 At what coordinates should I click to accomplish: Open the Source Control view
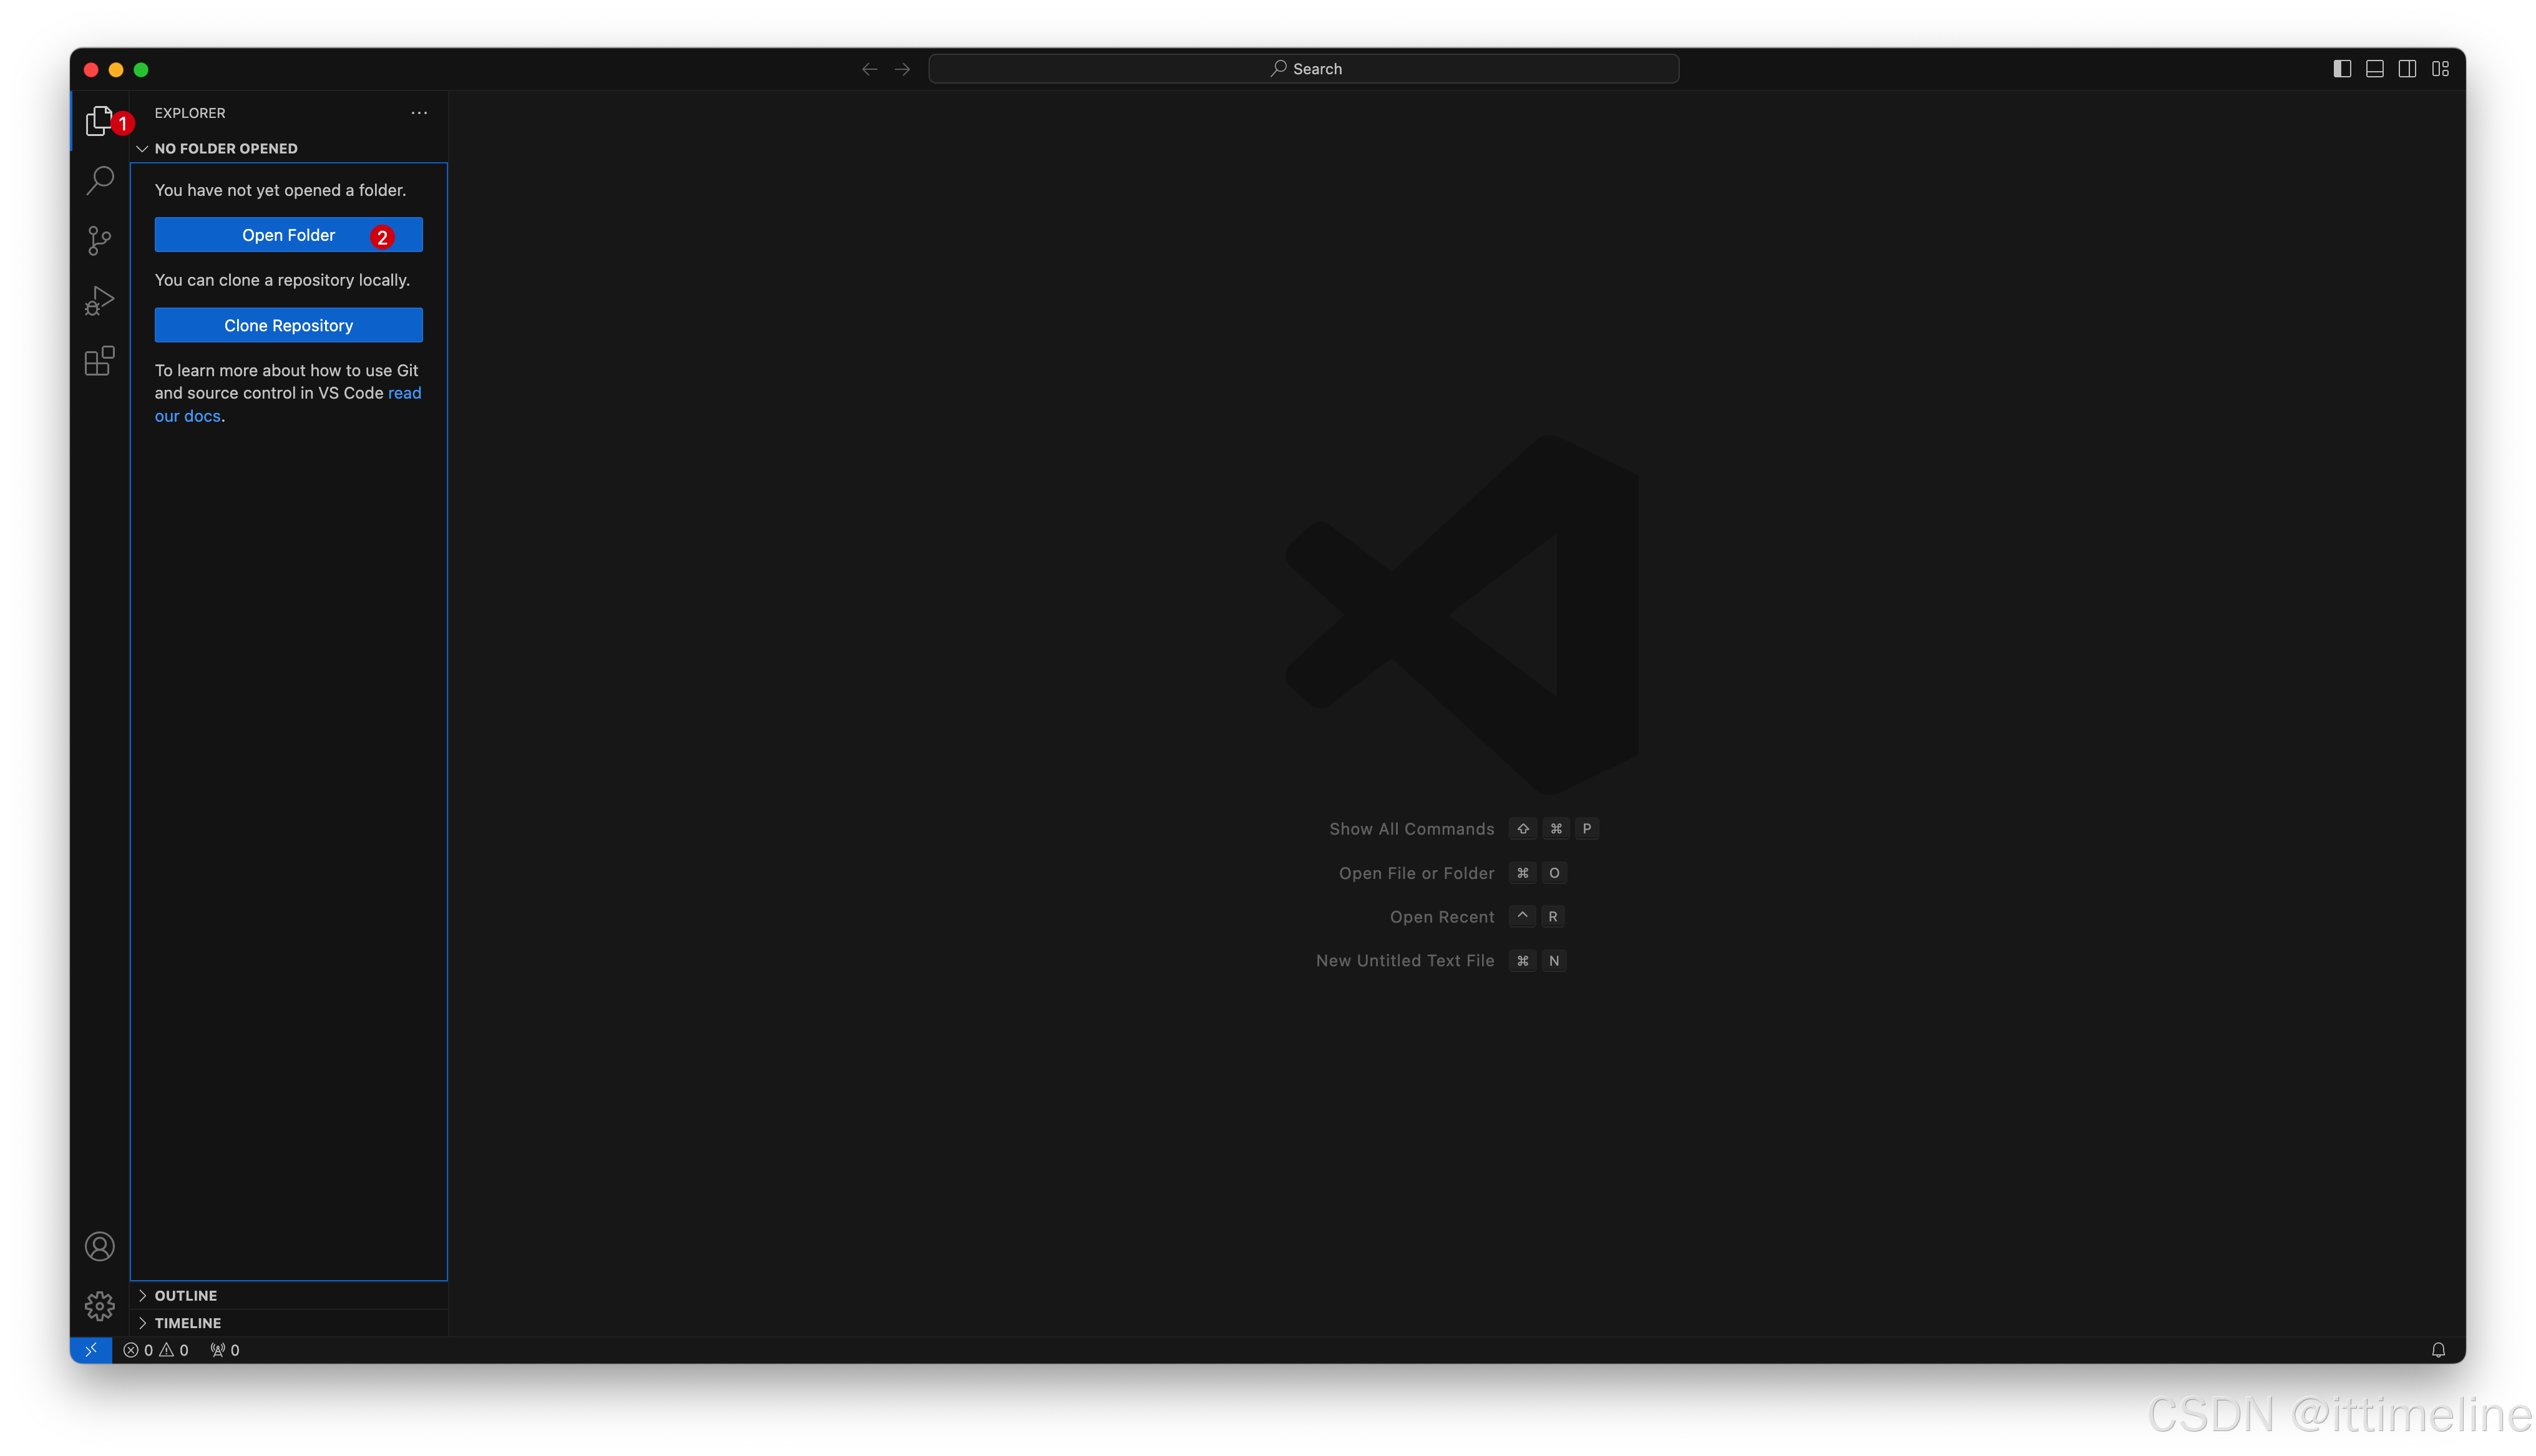(99, 240)
